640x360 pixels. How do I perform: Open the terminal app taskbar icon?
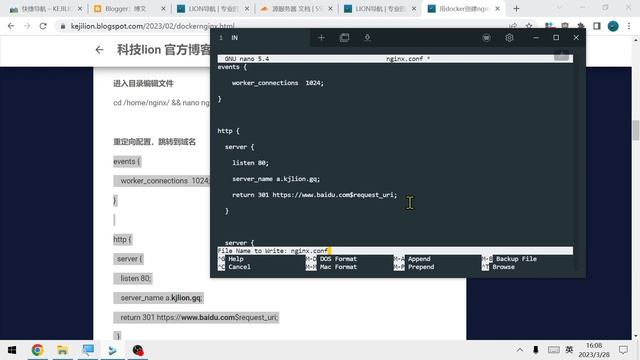click(x=113, y=350)
